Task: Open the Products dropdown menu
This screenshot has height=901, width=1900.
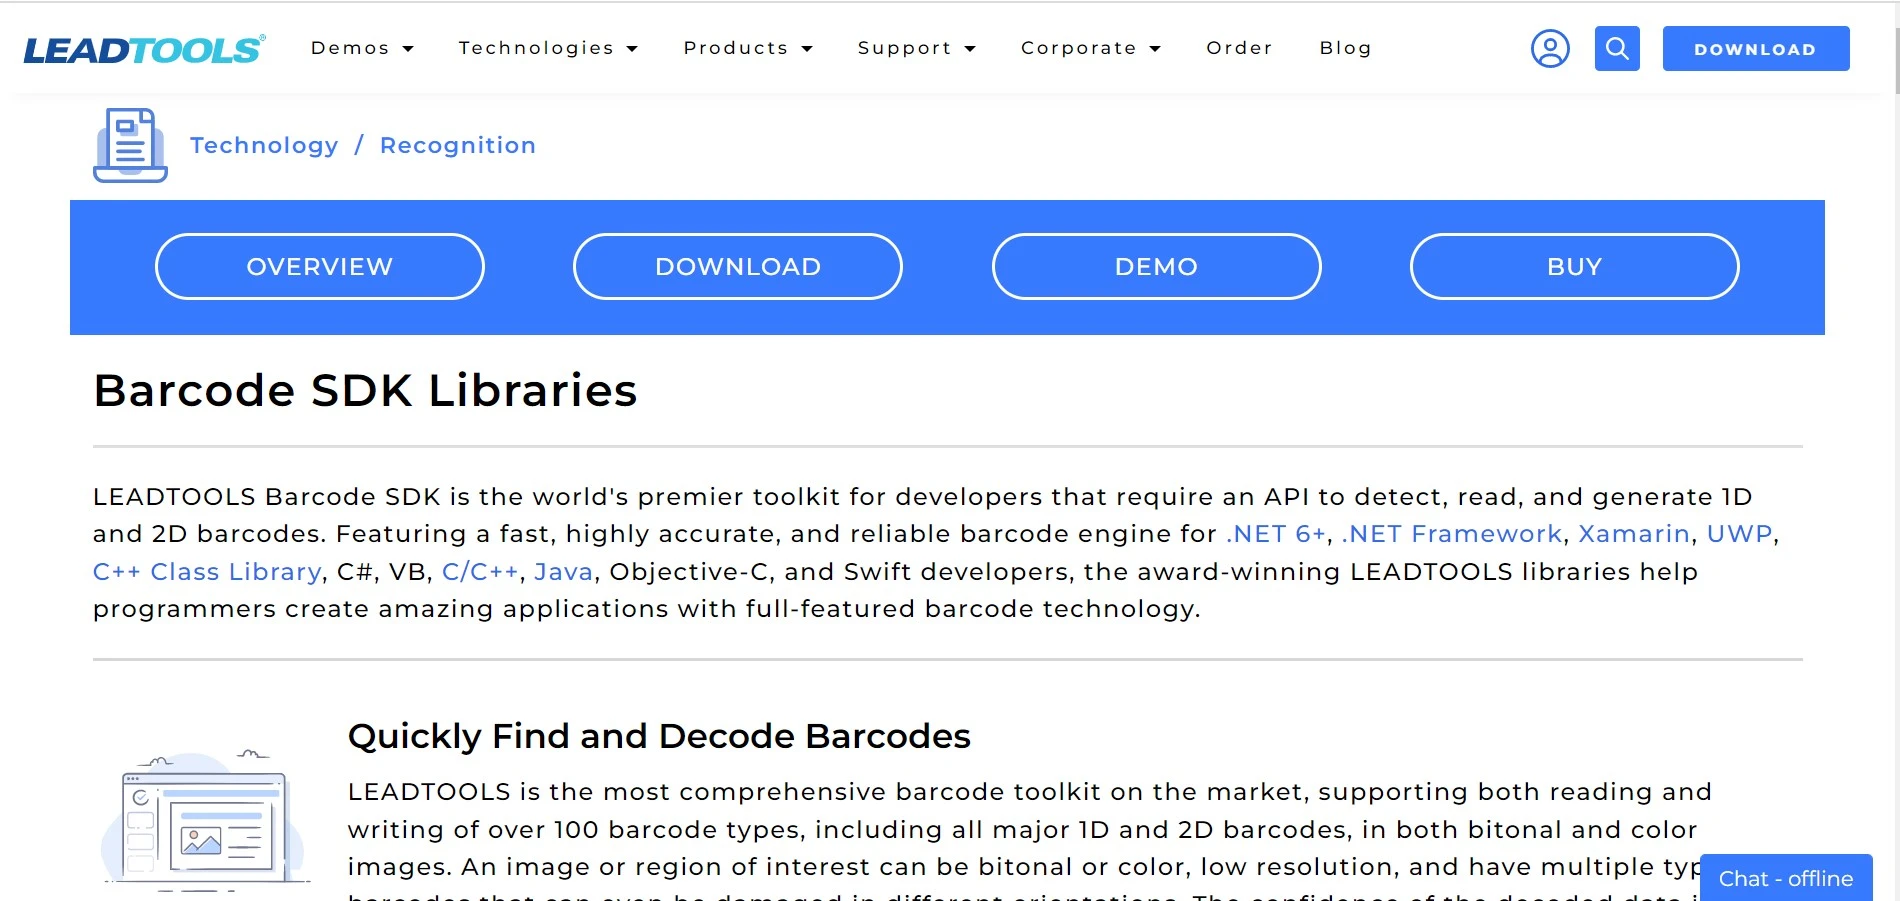Action: (748, 48)
